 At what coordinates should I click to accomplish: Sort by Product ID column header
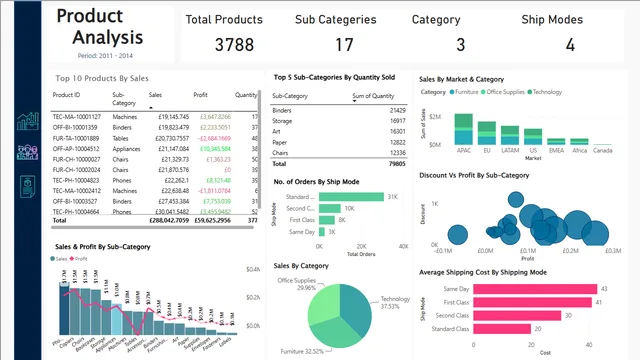66,95
